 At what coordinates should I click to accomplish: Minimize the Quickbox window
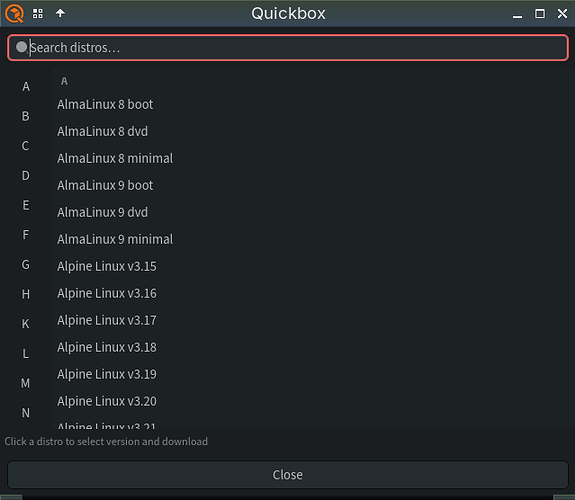point(517,14)
